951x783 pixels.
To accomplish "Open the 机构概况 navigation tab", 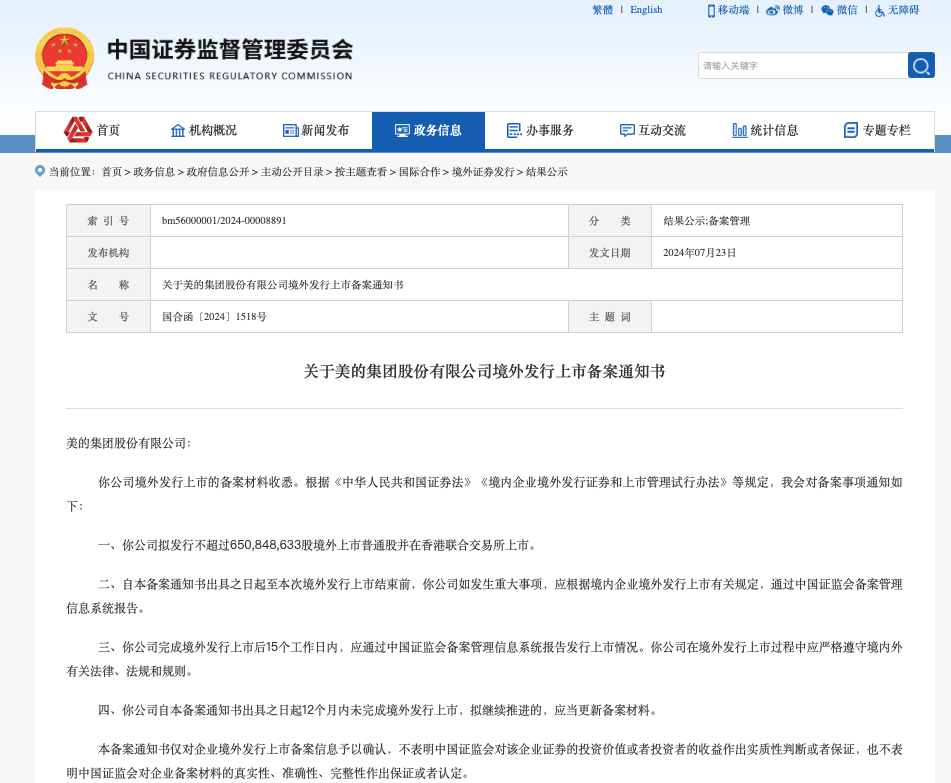I will [x=203, y=130].
